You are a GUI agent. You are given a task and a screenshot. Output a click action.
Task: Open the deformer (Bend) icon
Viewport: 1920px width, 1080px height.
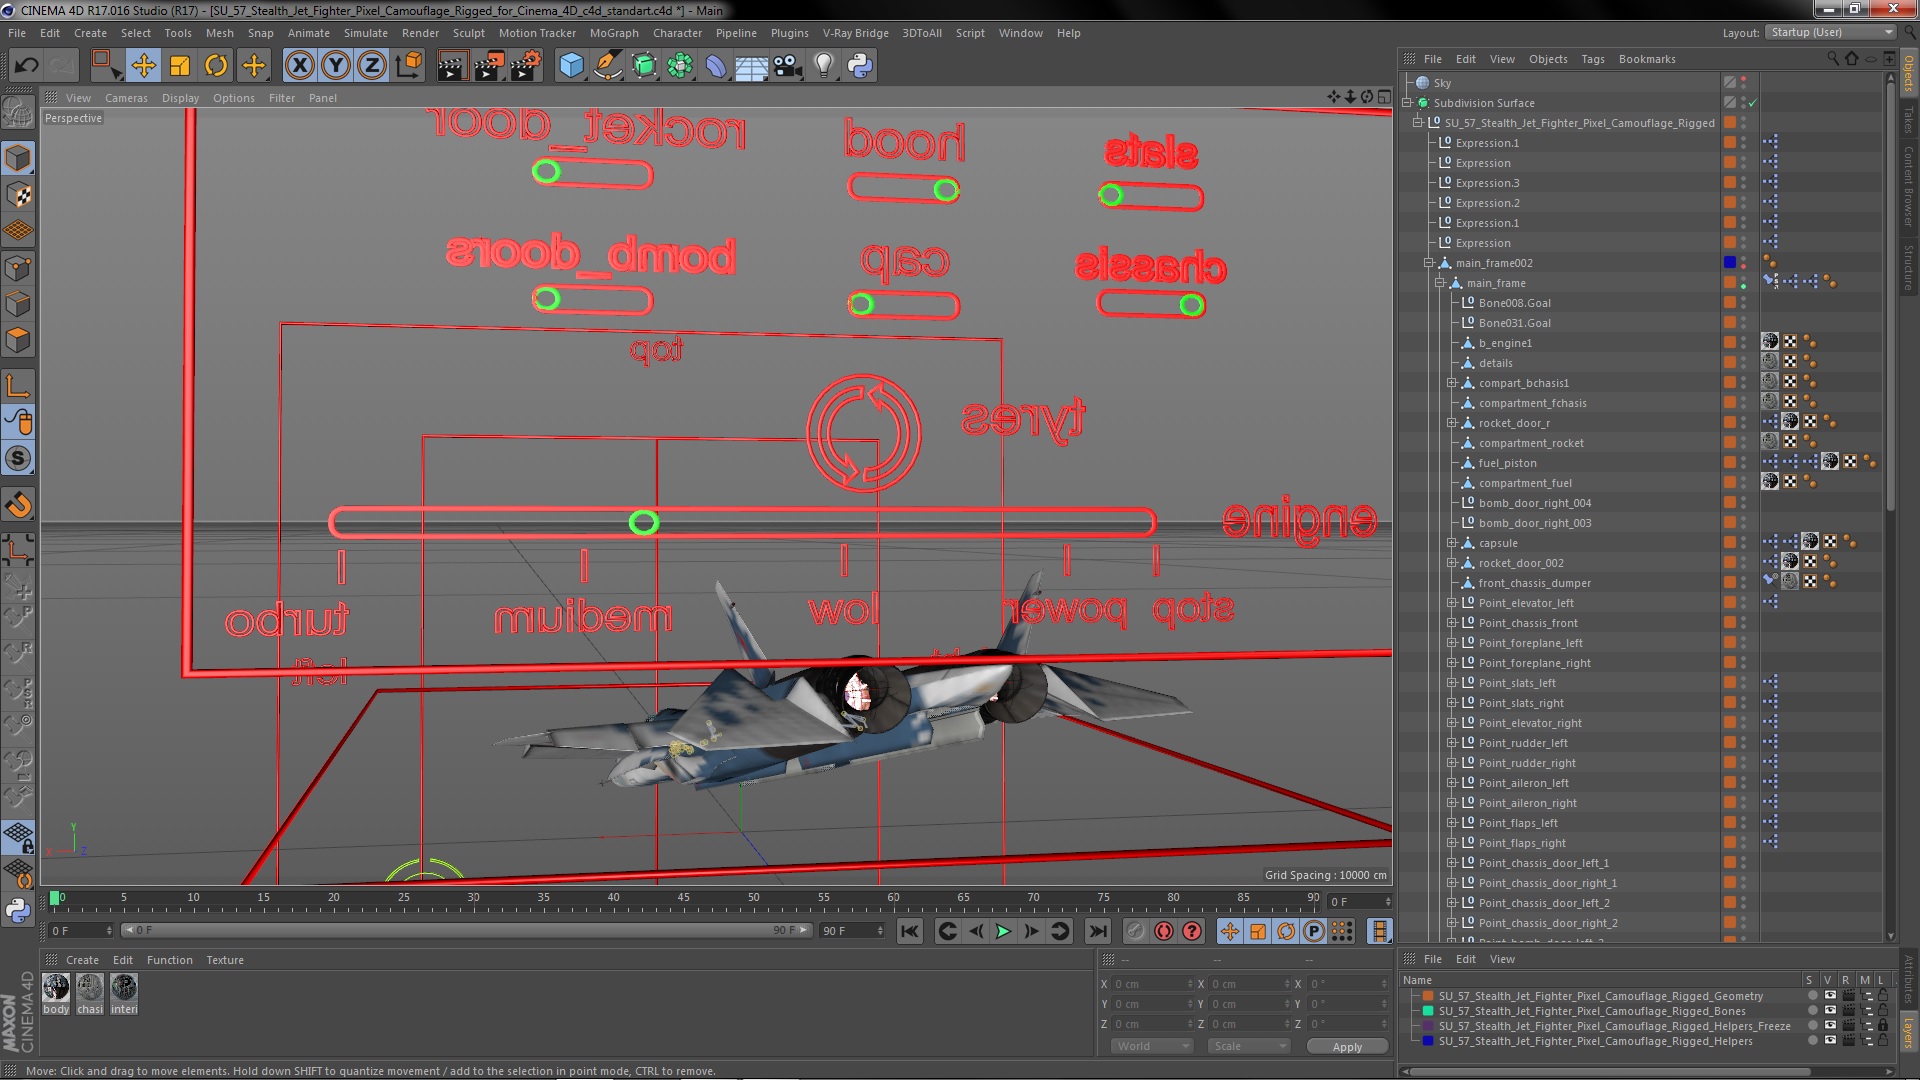click(716, 66)
